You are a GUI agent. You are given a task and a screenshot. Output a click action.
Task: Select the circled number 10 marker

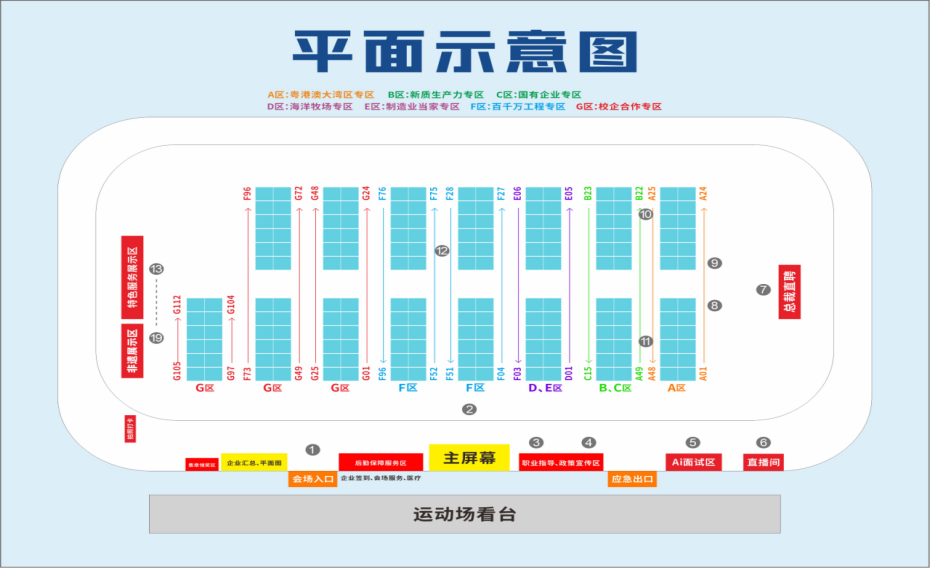tap(645, 214)
